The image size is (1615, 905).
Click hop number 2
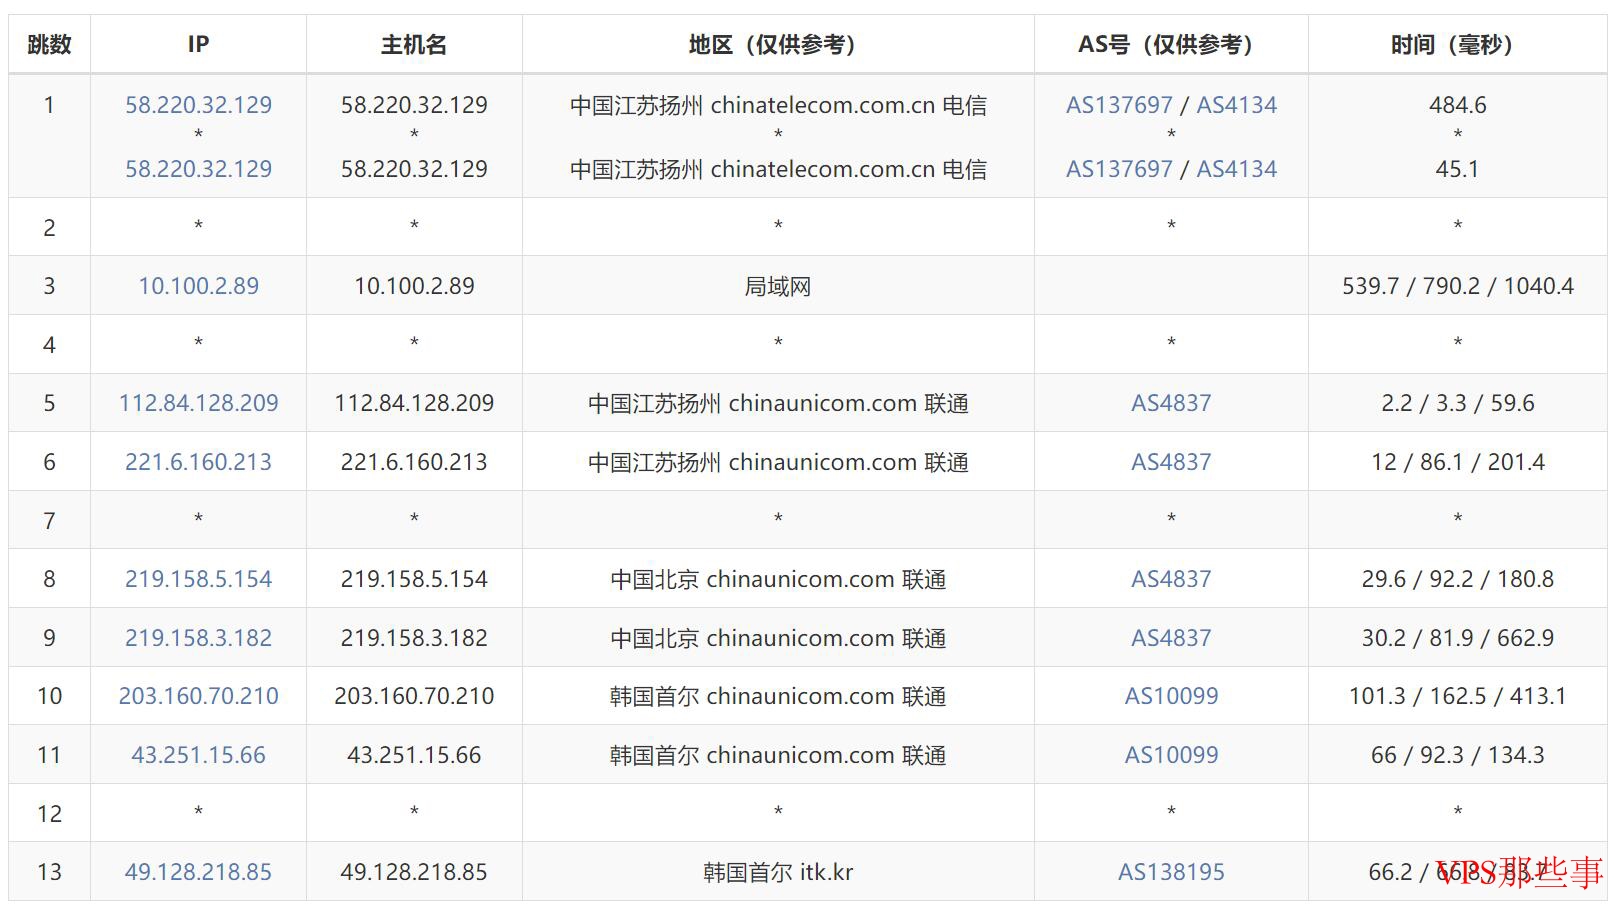pyautogui.click(x=49, y=228)
